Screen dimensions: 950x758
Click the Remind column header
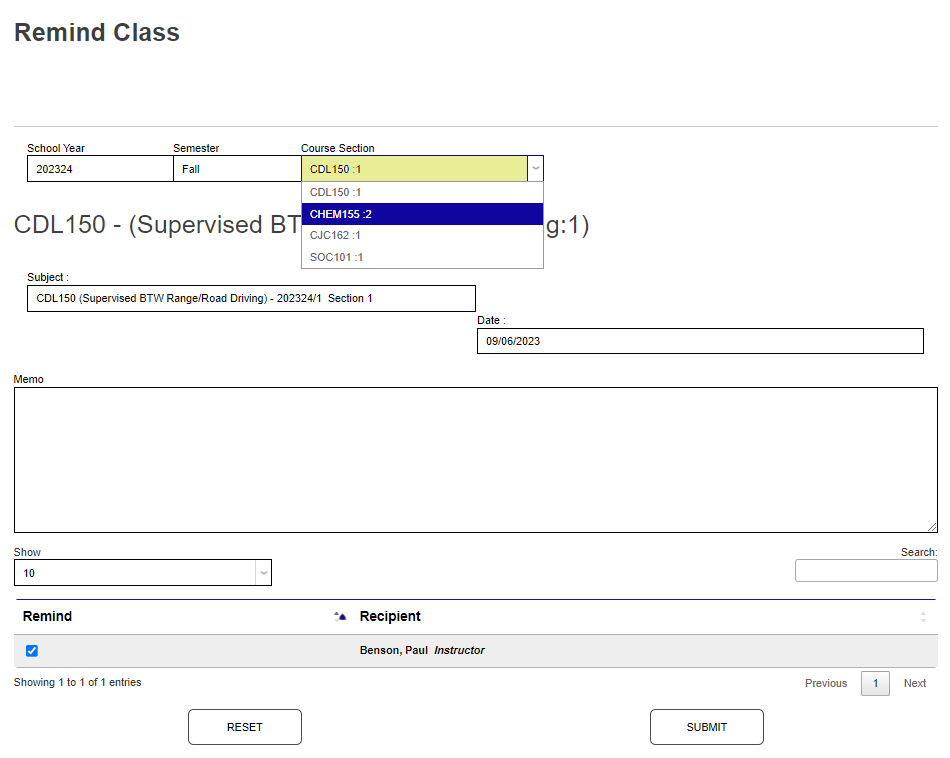tap(47, 616)
